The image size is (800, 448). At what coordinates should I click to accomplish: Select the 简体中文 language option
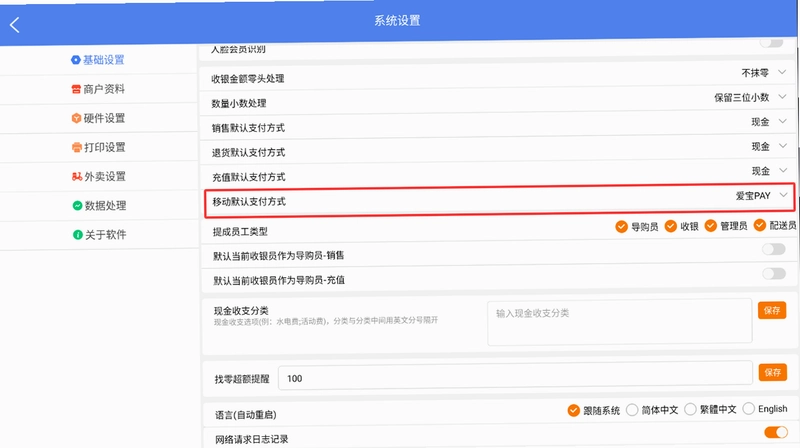632,410
